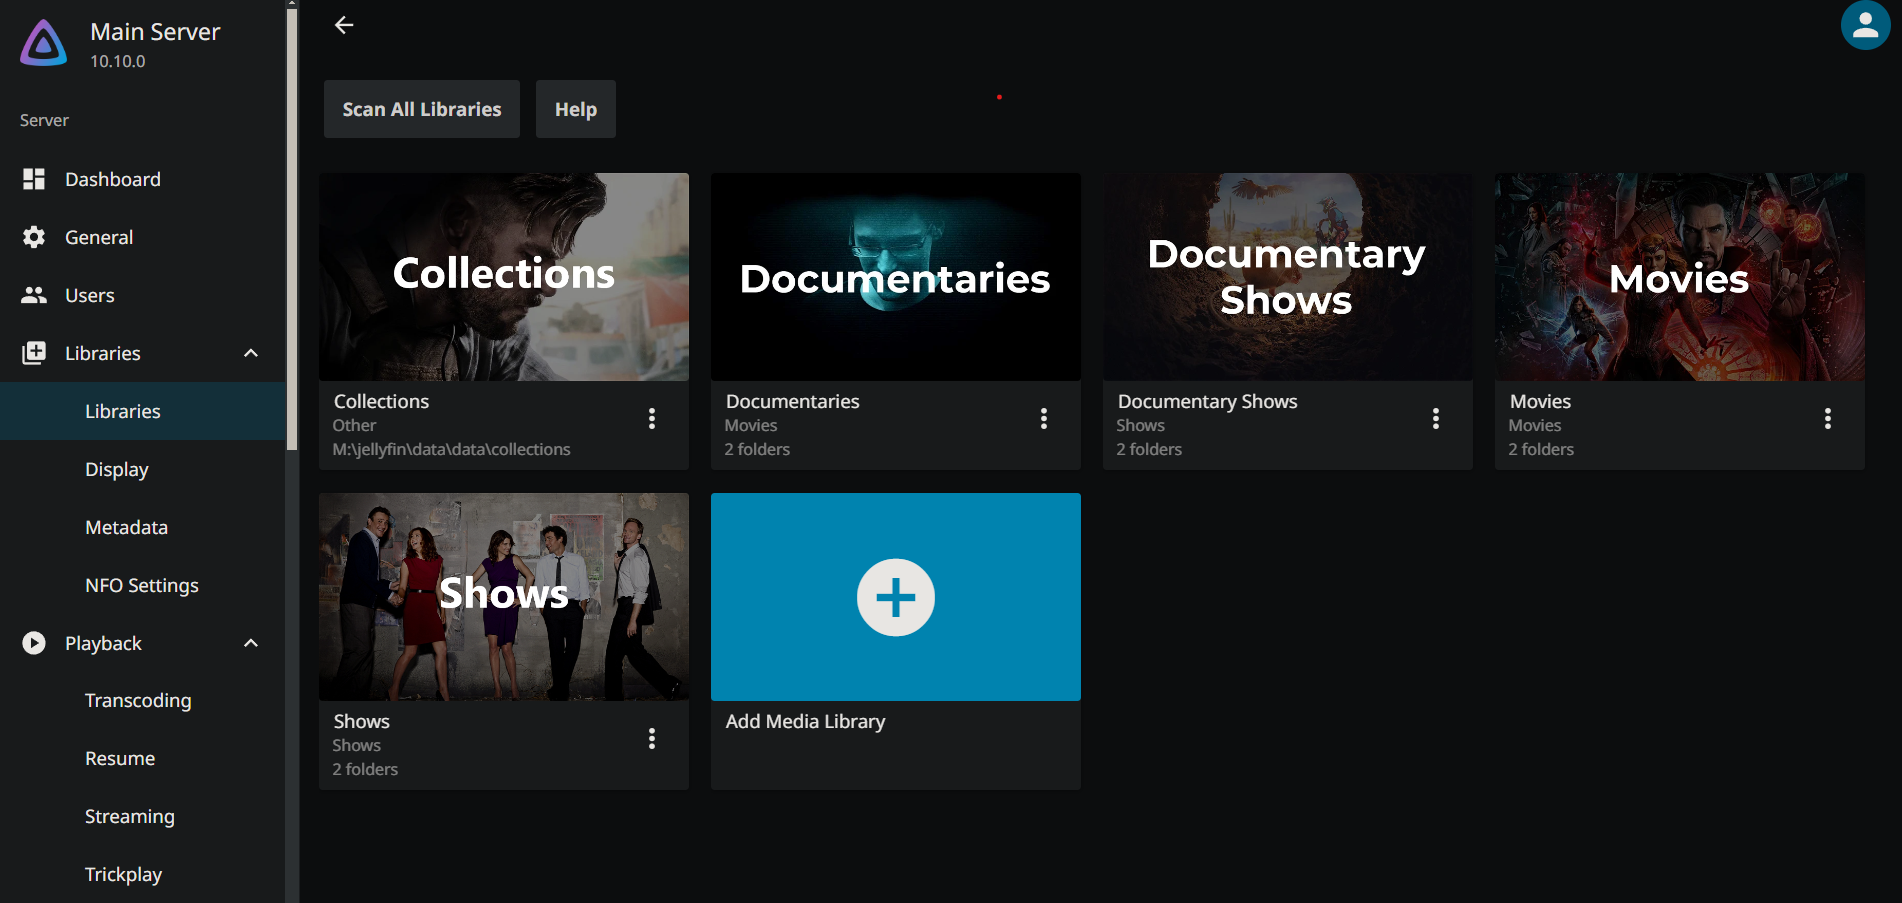Viewport: 1902px width, 903px height.
Task: Collapse the Libraries sidebar section
Action: click(x=251, y=353)
